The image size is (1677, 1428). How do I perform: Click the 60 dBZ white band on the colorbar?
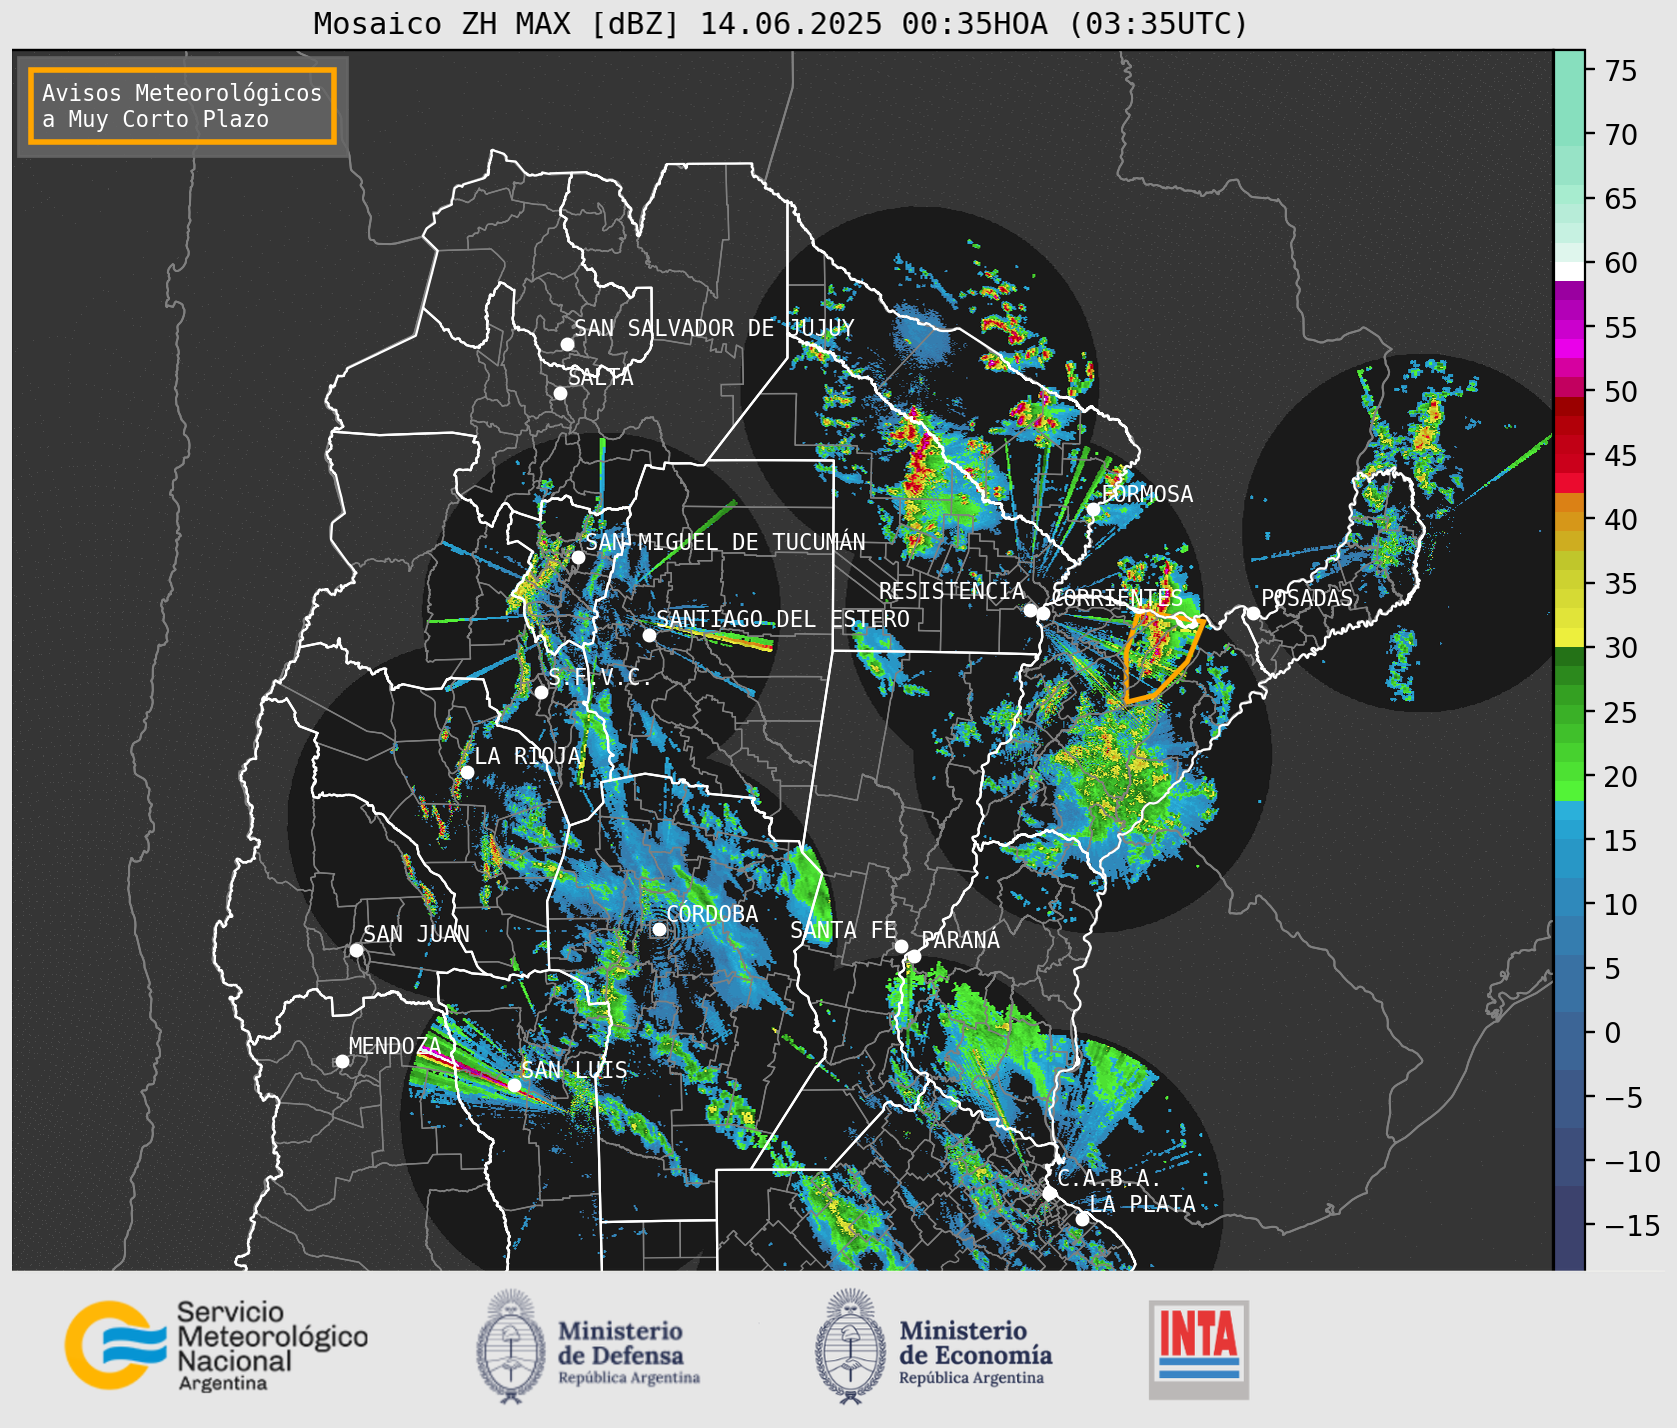(x=1569, y=271)
